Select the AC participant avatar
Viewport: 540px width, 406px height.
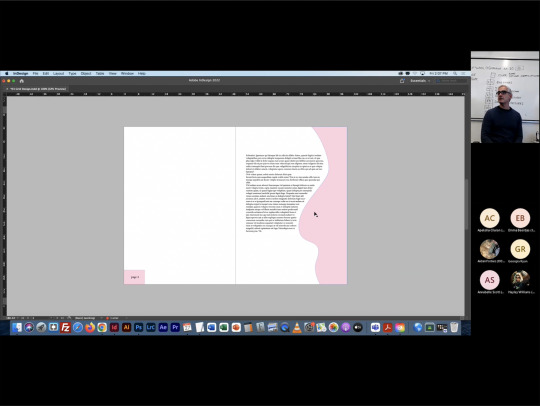coord(489,218)
